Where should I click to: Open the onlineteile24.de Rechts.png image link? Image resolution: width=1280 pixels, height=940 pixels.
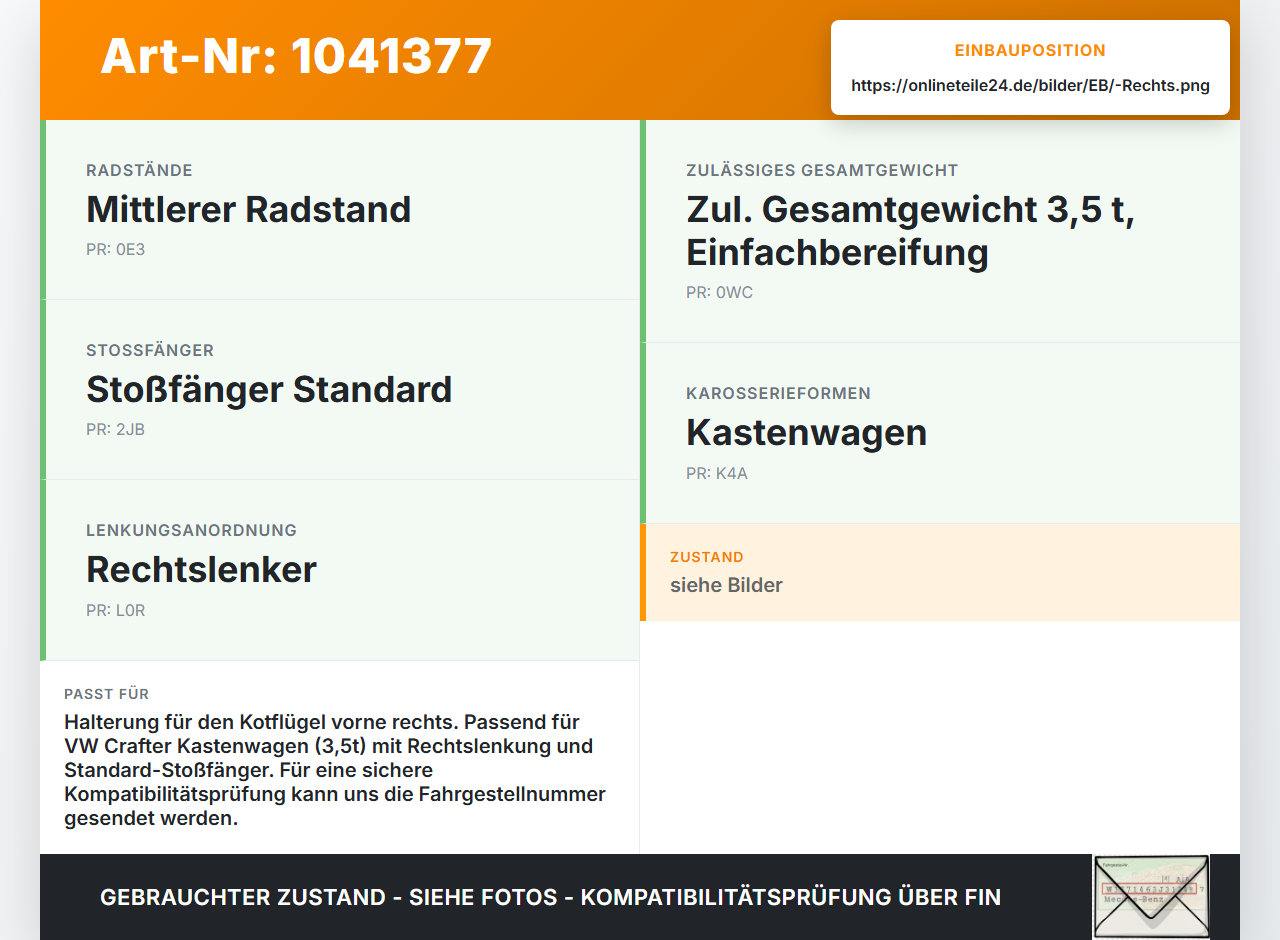click(1030, 85)
